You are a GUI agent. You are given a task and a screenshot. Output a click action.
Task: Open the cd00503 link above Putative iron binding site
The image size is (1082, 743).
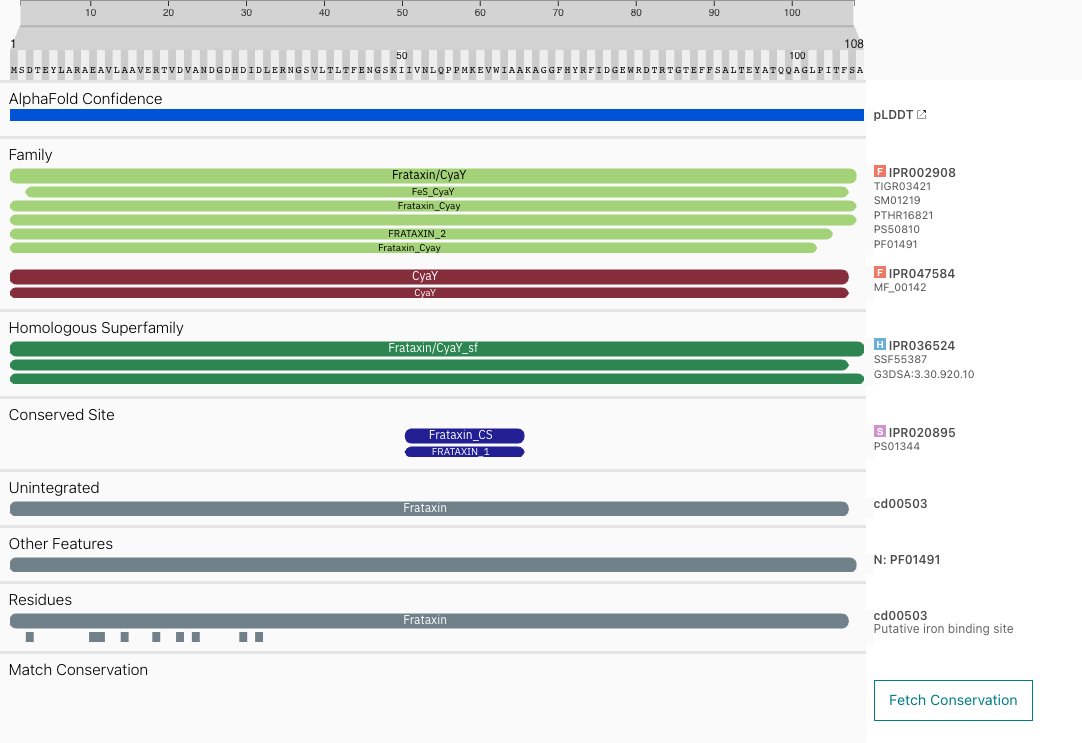[x=901, y=615]
